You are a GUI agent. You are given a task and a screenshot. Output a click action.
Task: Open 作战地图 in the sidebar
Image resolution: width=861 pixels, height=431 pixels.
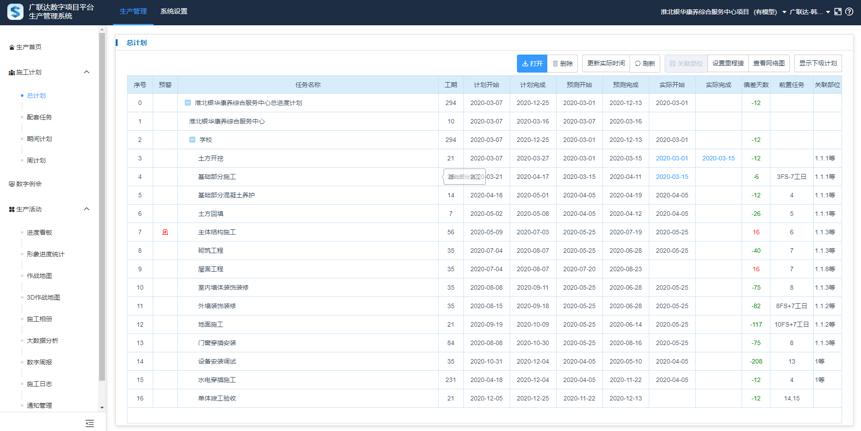click(39, 276)
